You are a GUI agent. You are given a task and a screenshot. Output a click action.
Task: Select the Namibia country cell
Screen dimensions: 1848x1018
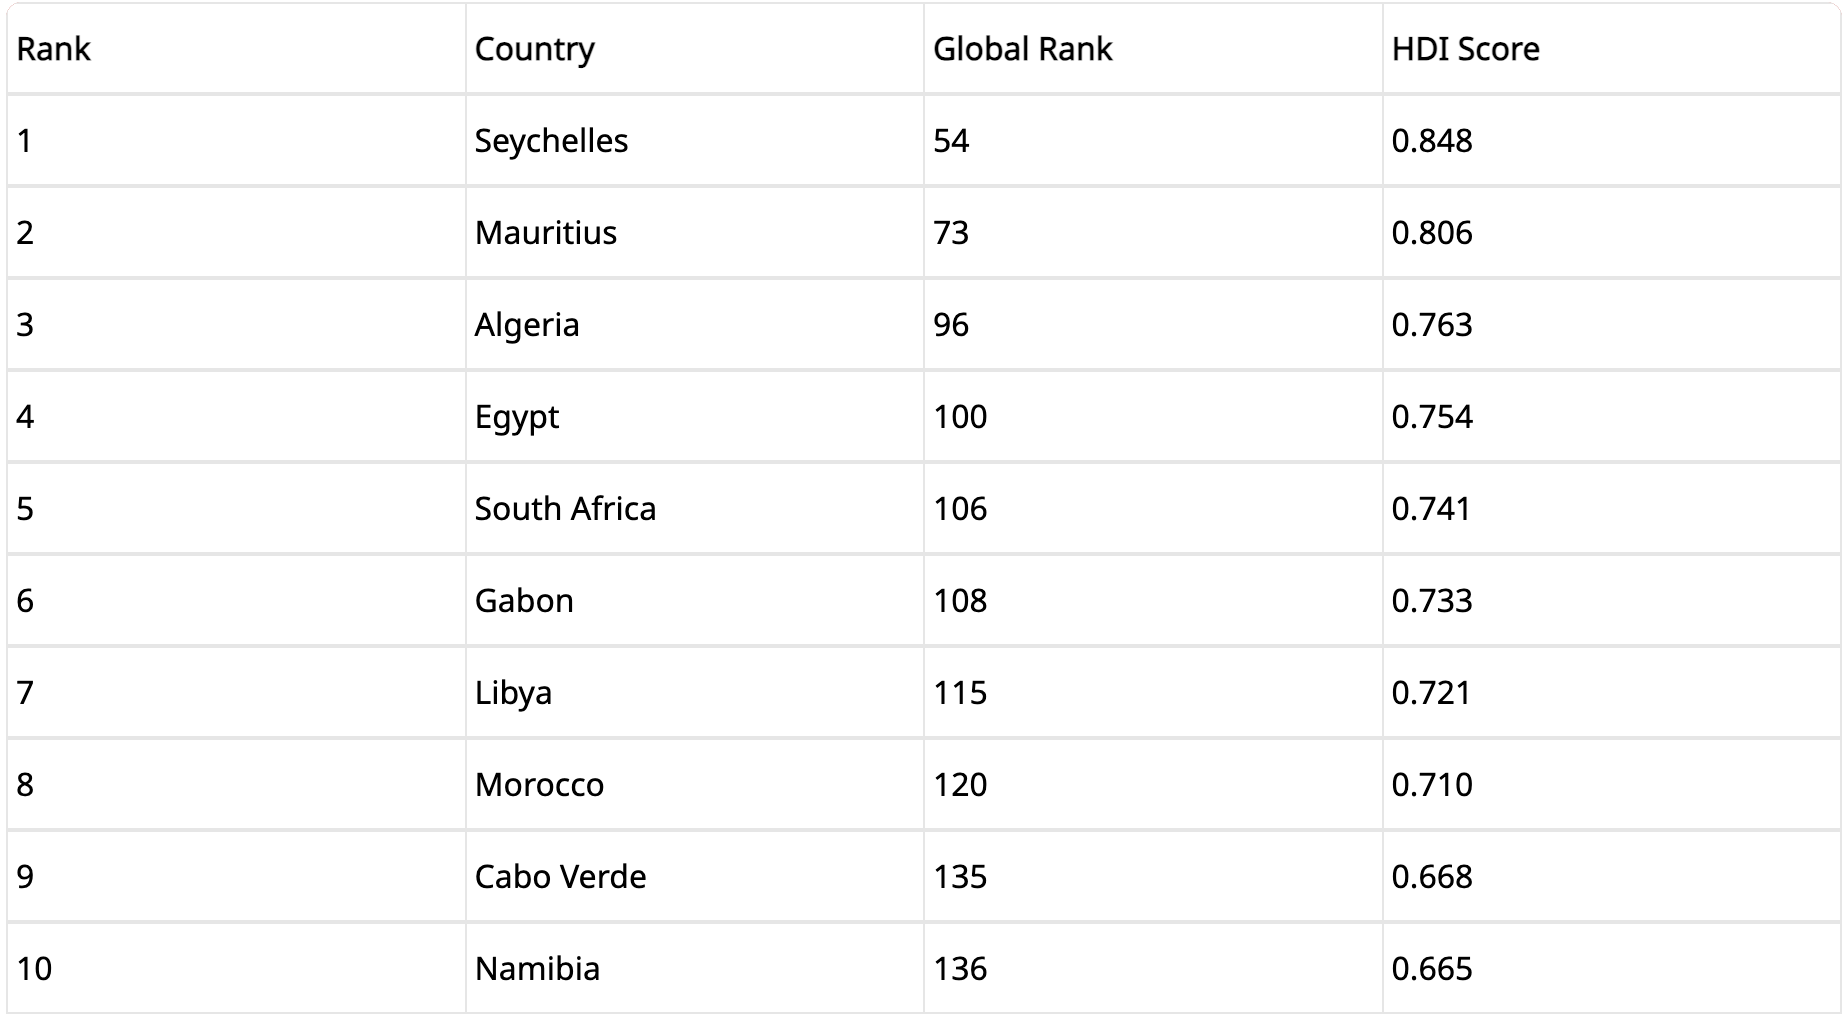(537, 969)
